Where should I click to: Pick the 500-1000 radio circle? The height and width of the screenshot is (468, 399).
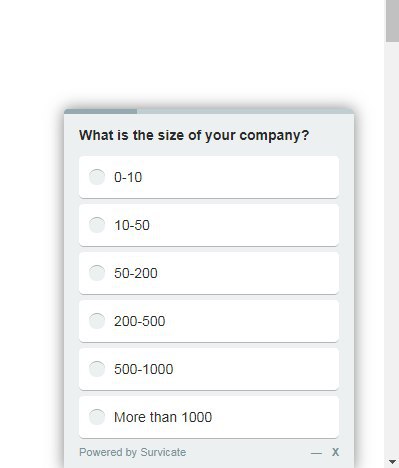click(x=97, y=369)
